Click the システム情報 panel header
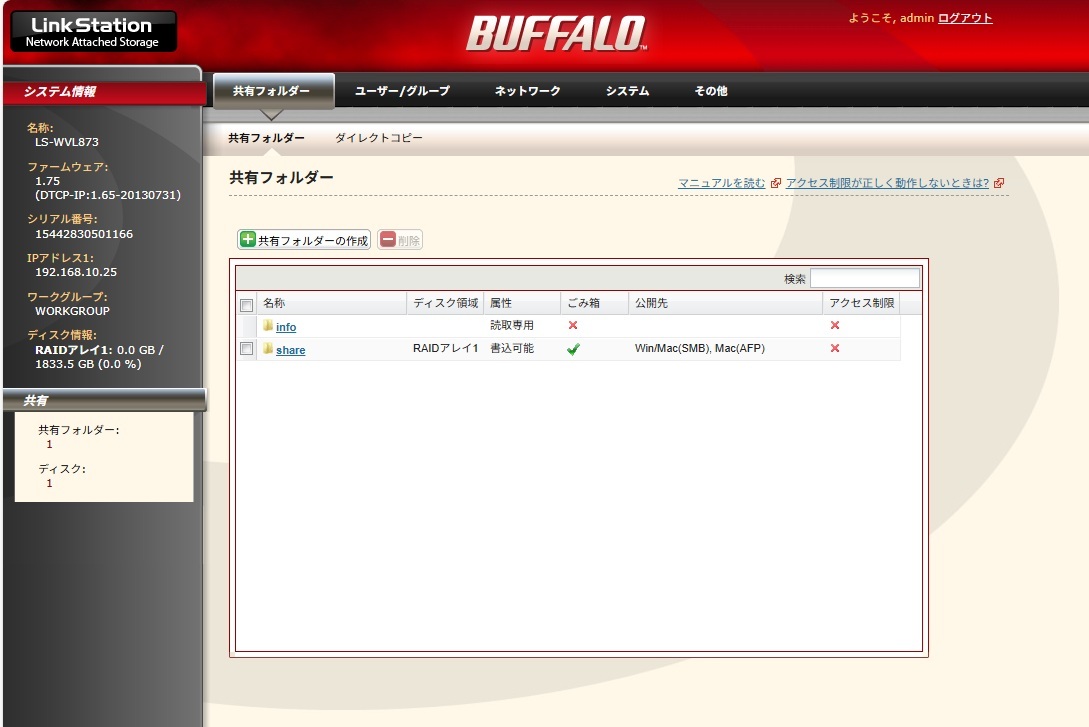The width and height of the screenshot is (1089, 727). (x=104, y=92)
